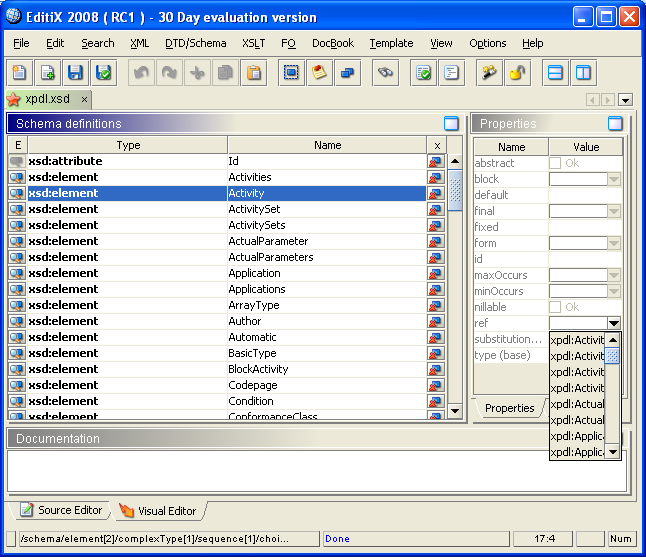Click the action icon in BasicType row
The image size is (646, 557).
tap(435, 353)
